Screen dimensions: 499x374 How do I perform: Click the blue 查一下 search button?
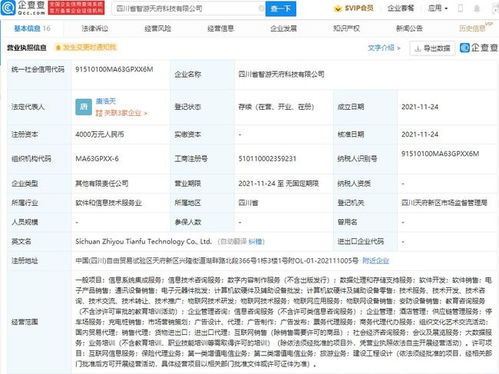(280, 9)
